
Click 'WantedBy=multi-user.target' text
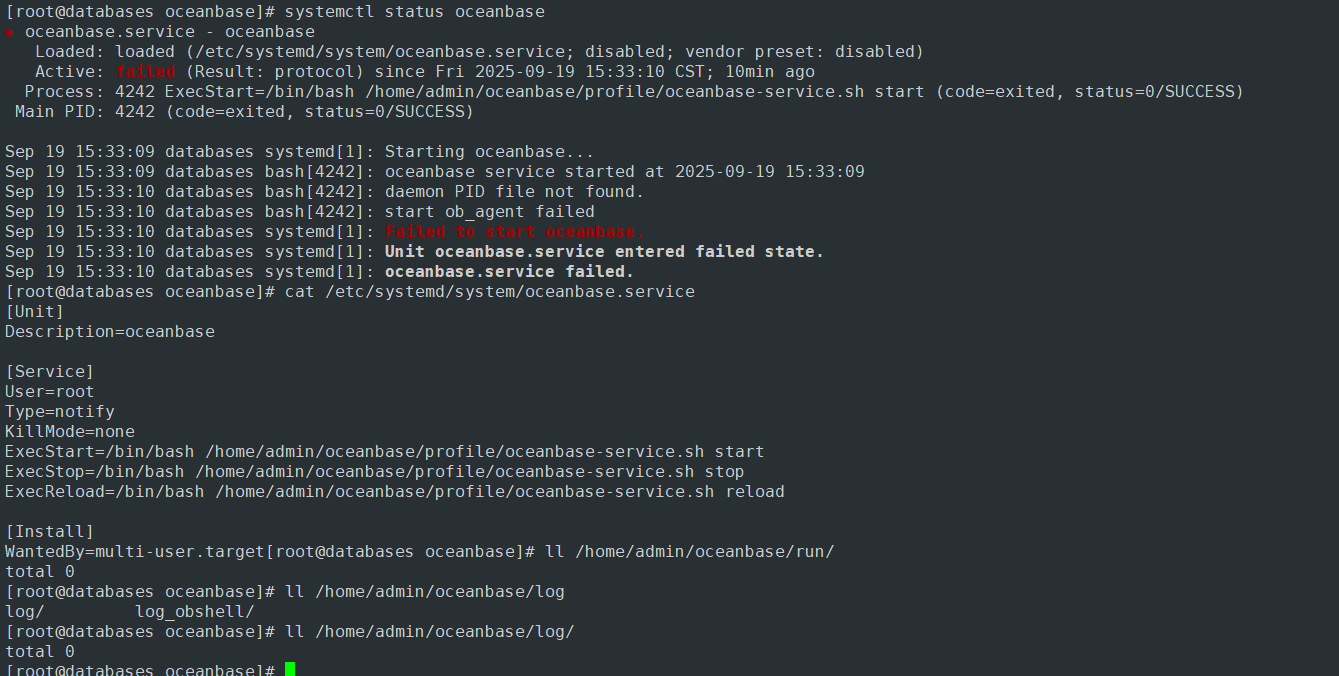point(135,552)
